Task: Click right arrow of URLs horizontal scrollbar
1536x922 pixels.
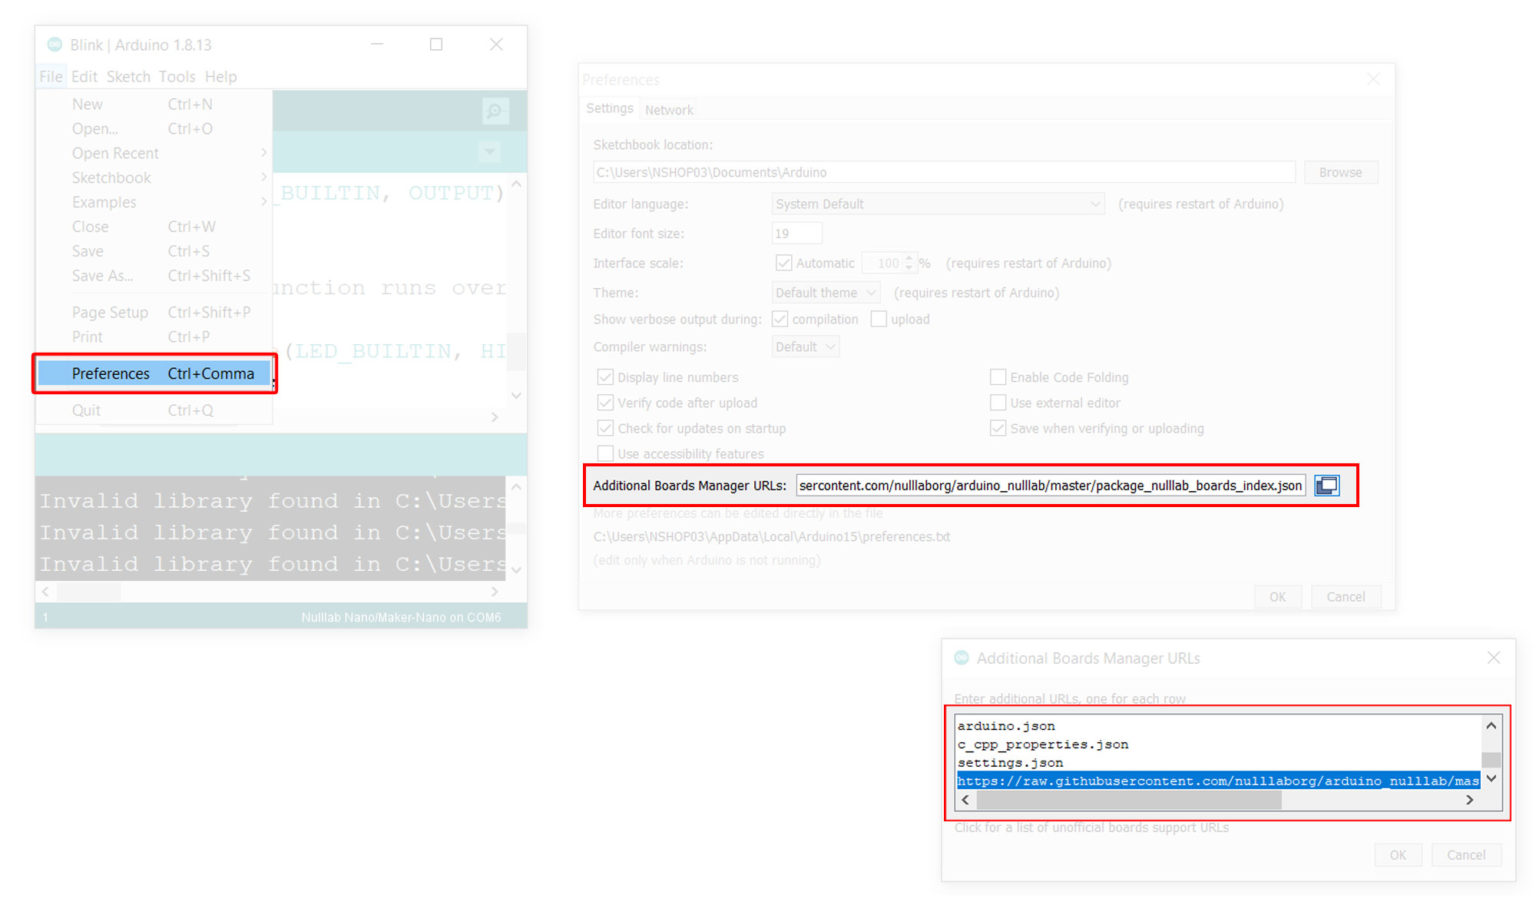Action: point(1469,800)
